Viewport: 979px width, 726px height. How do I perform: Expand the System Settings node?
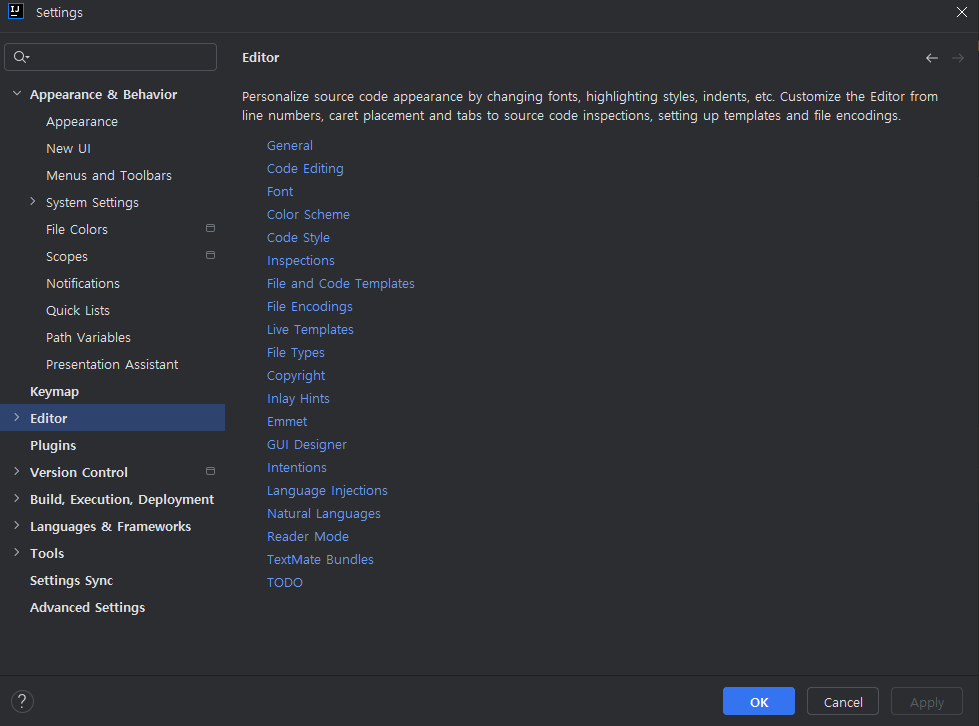32,202
